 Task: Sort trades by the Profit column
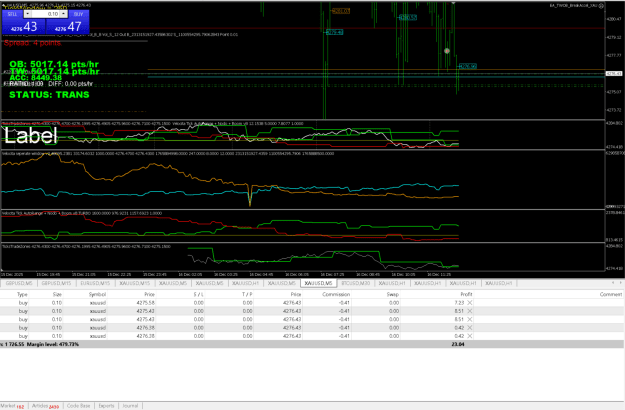pos(466,294)
